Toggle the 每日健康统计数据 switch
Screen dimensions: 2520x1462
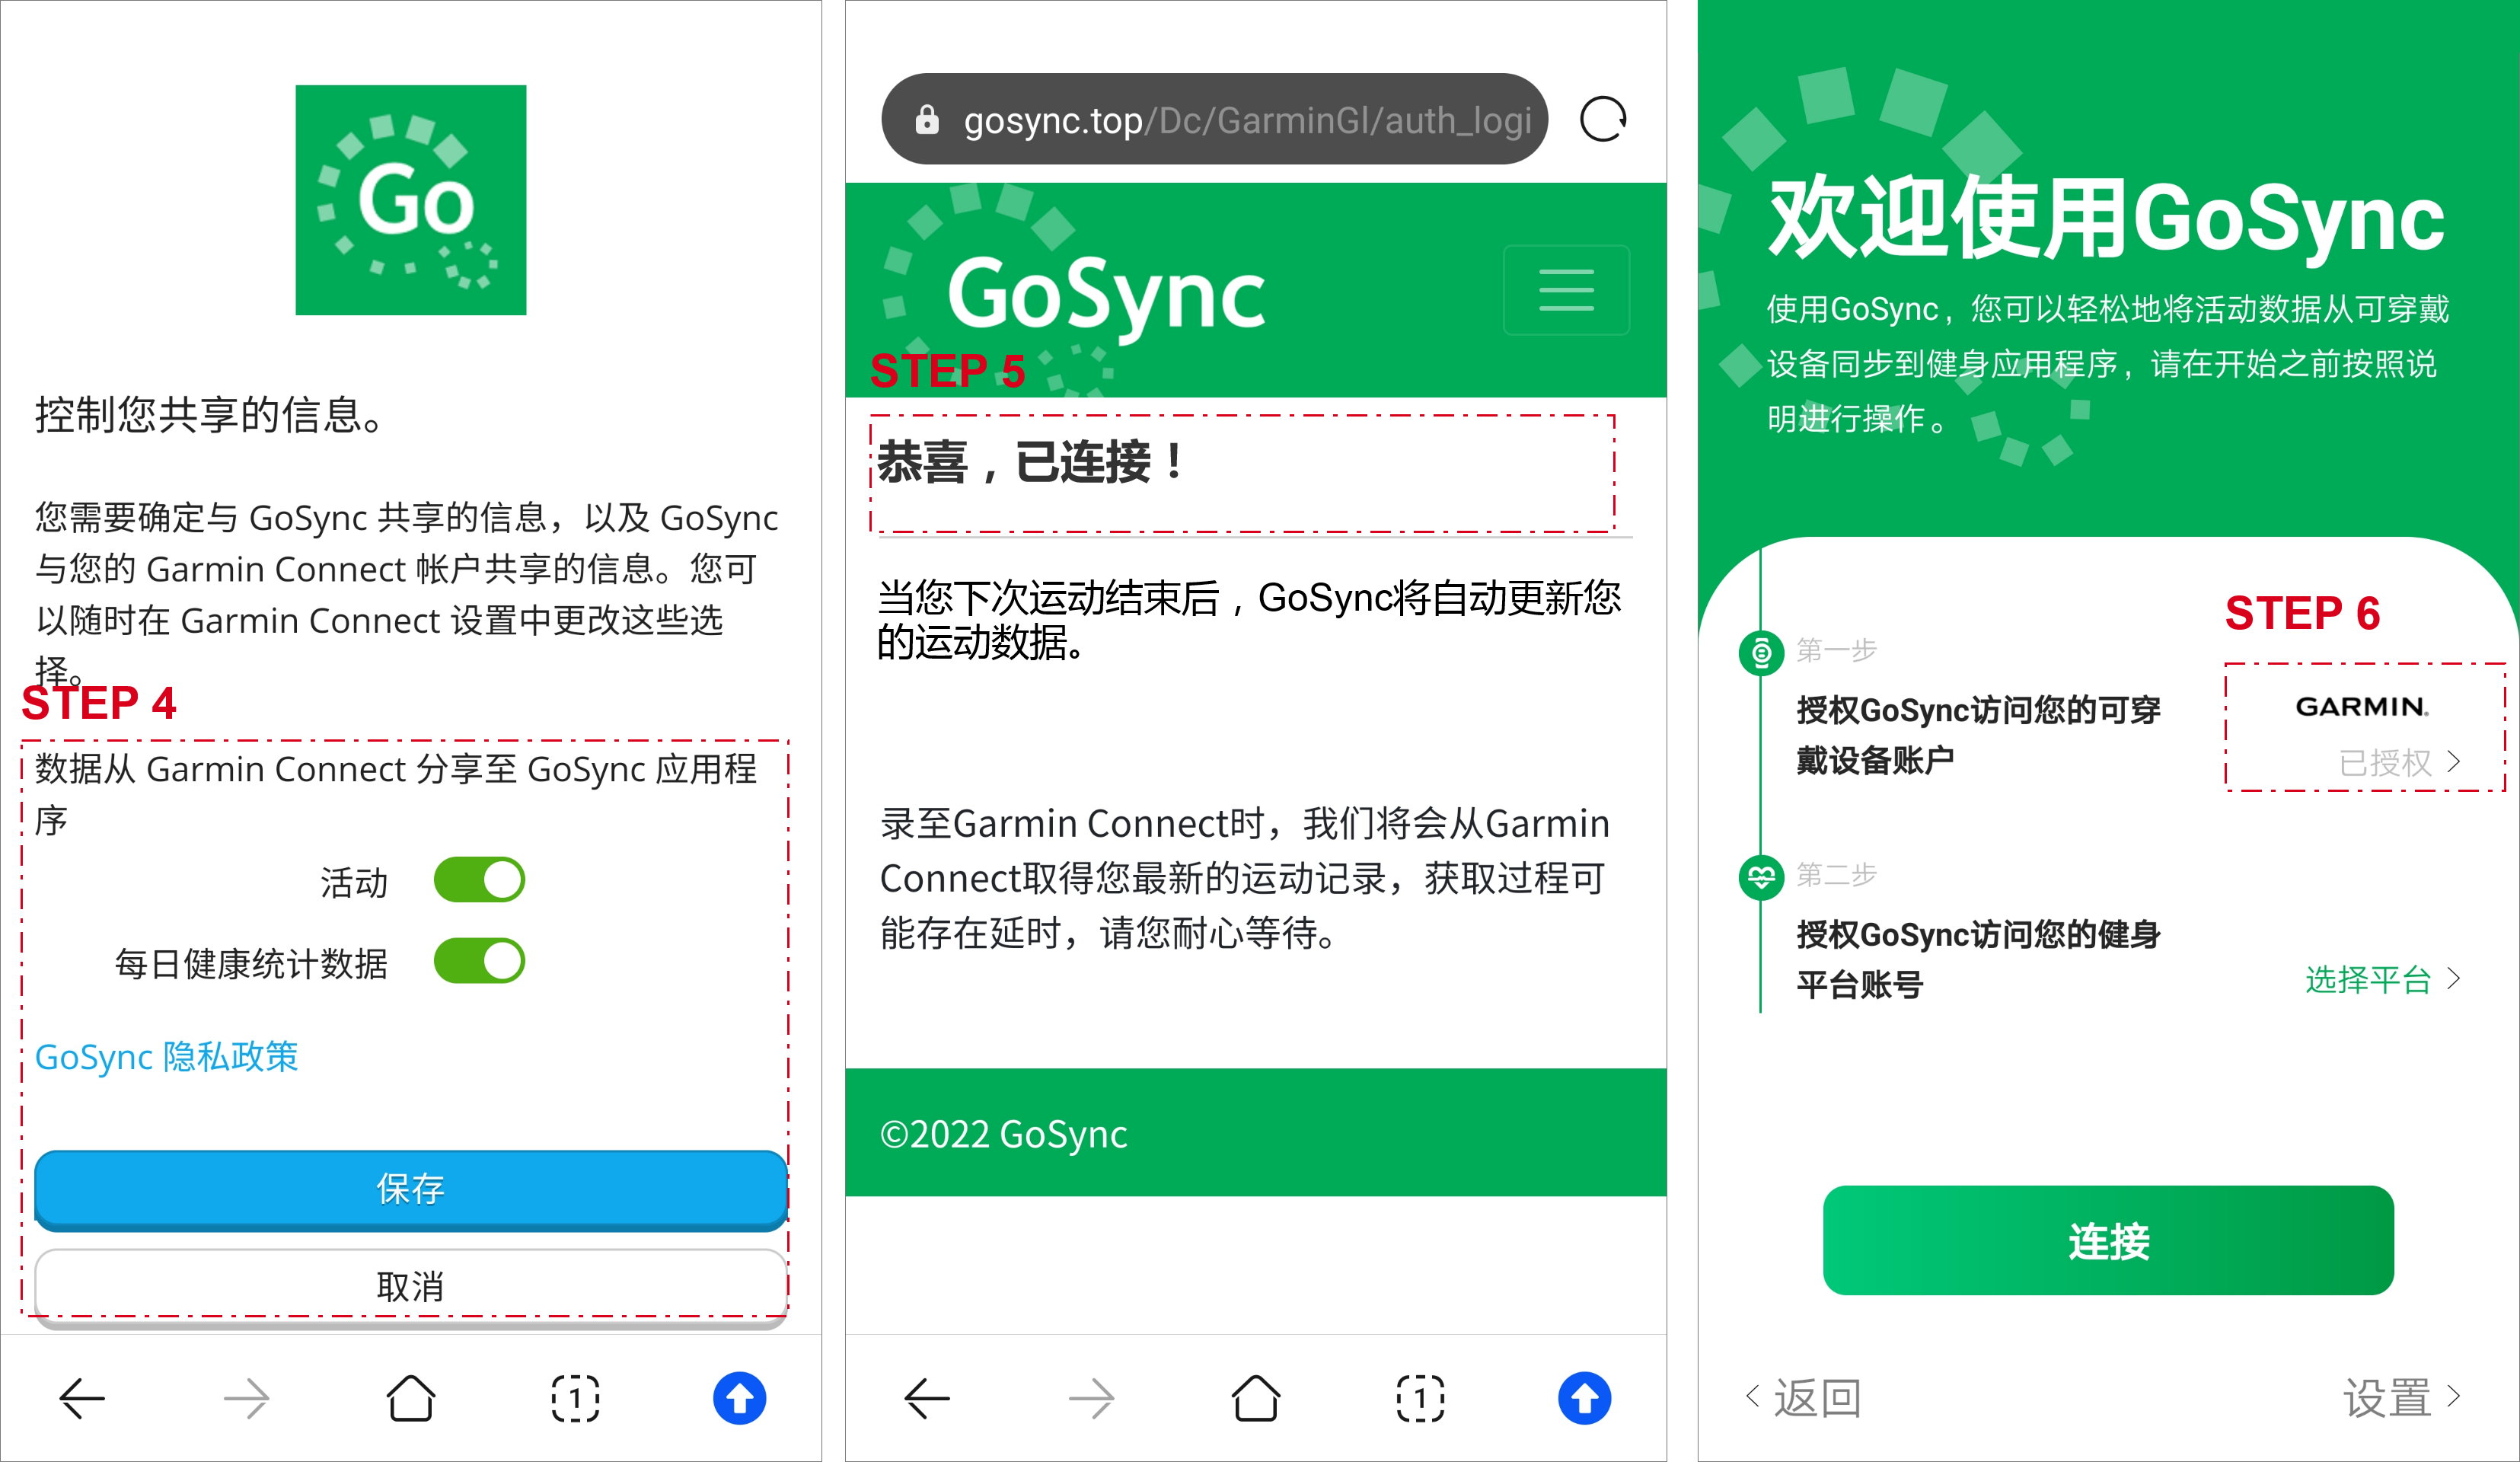(479, 961)
